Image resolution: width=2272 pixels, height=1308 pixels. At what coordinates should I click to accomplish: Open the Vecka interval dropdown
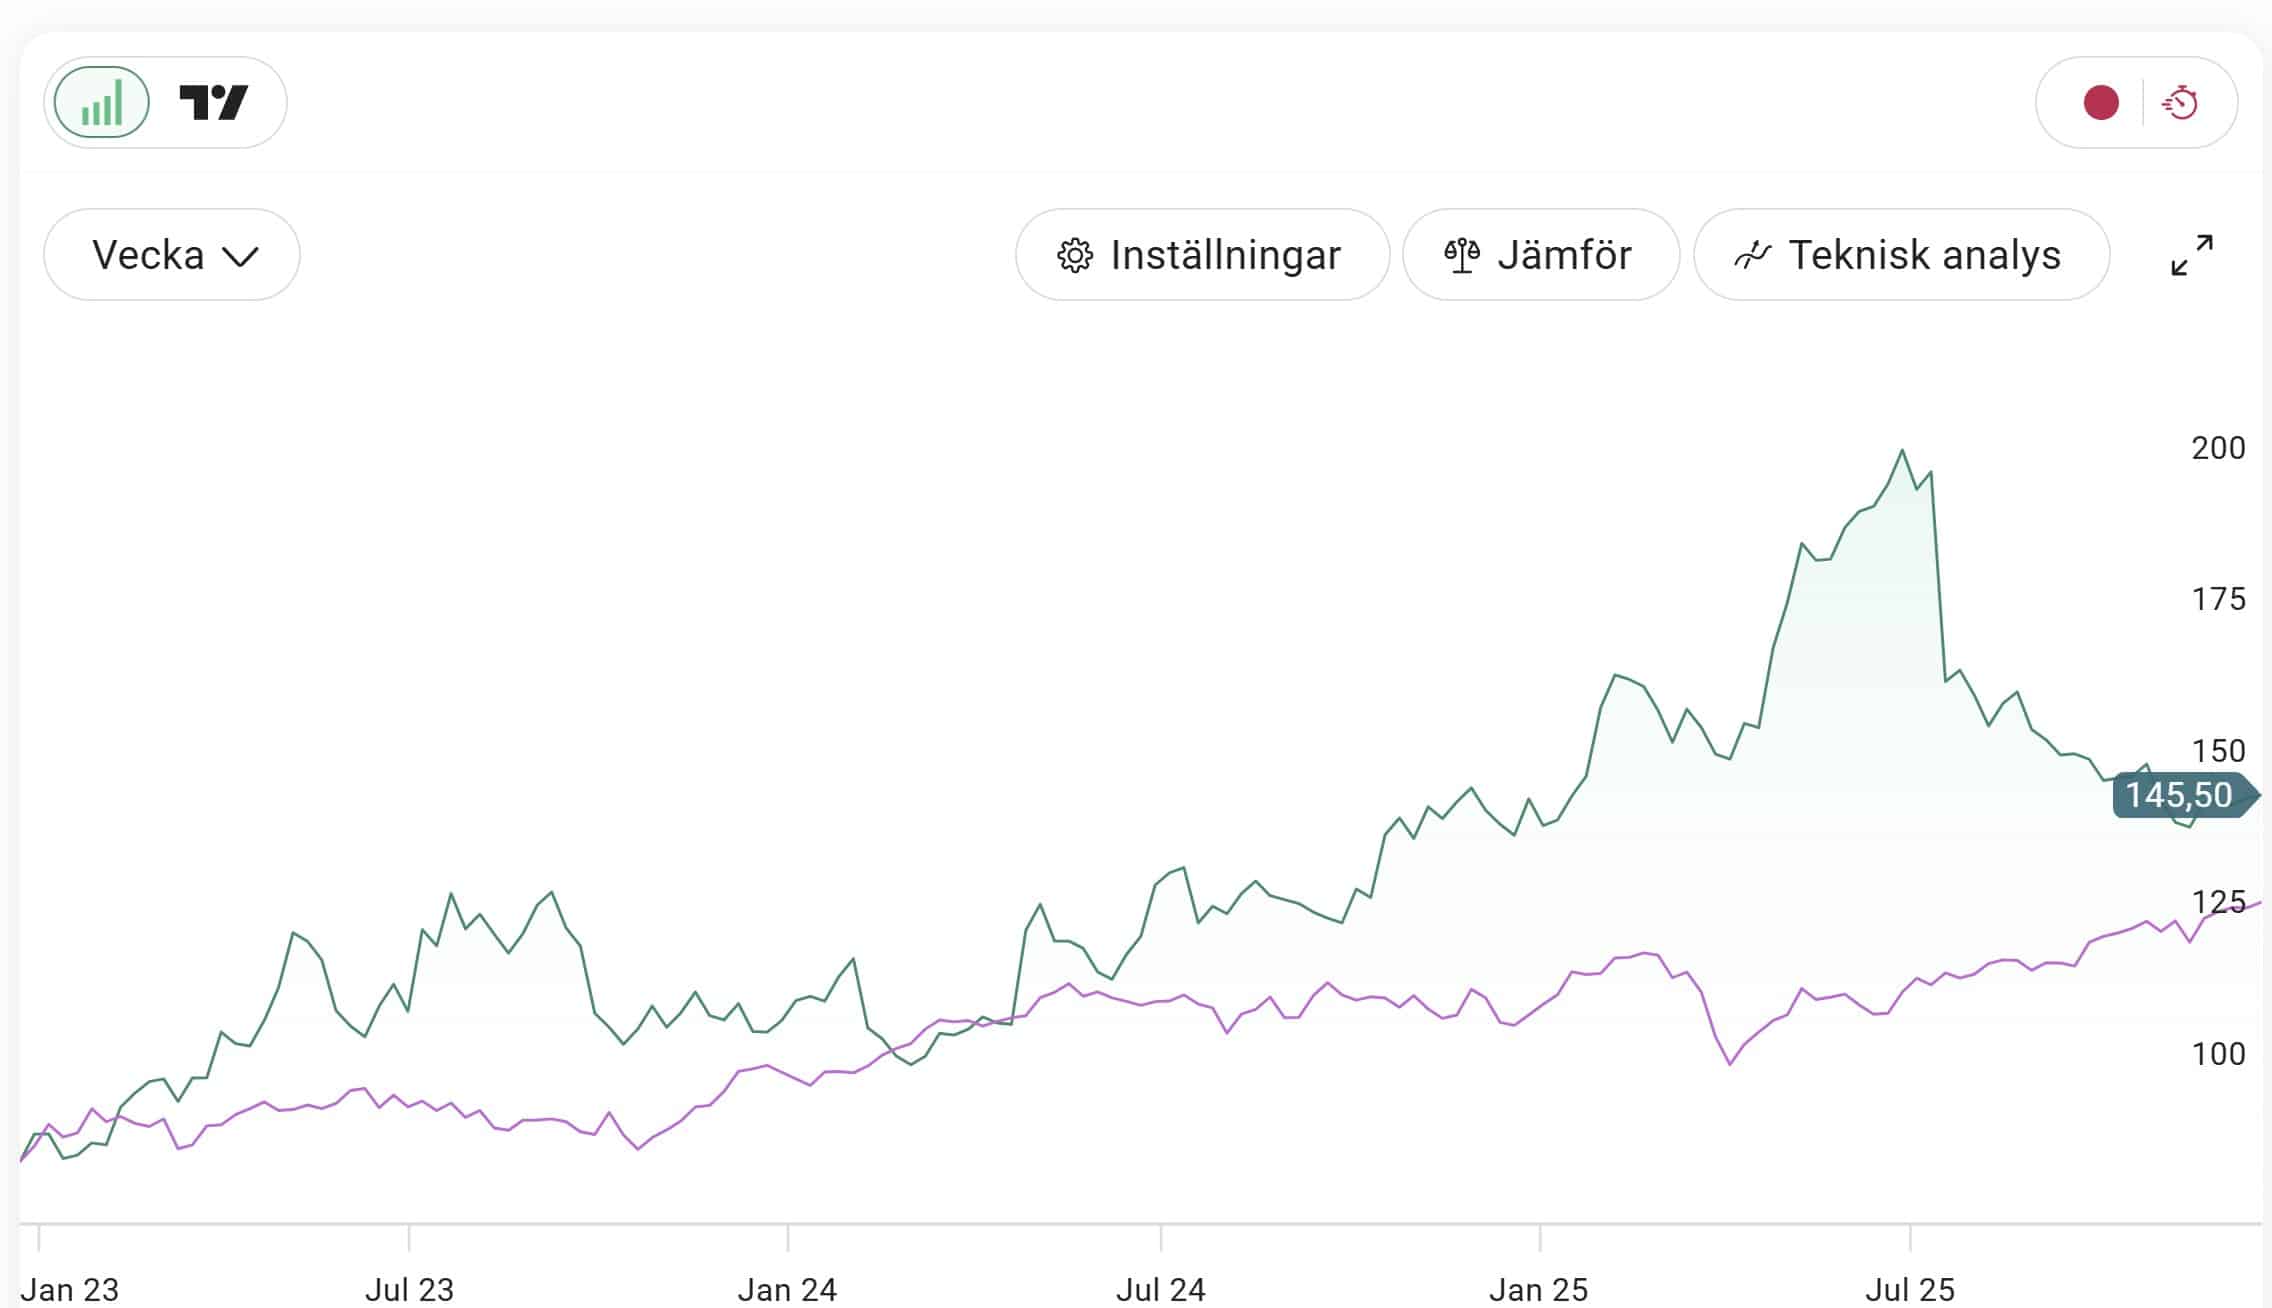point(172,255)
